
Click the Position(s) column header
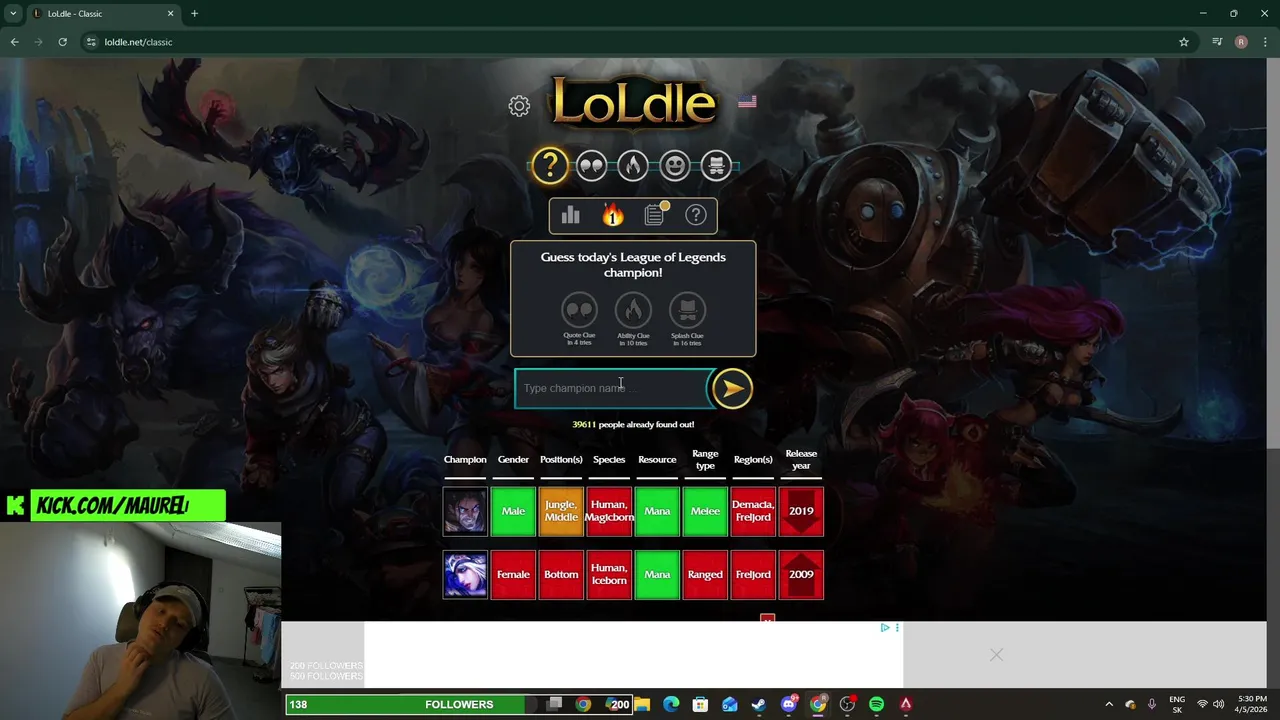click(x=561, y=460)
